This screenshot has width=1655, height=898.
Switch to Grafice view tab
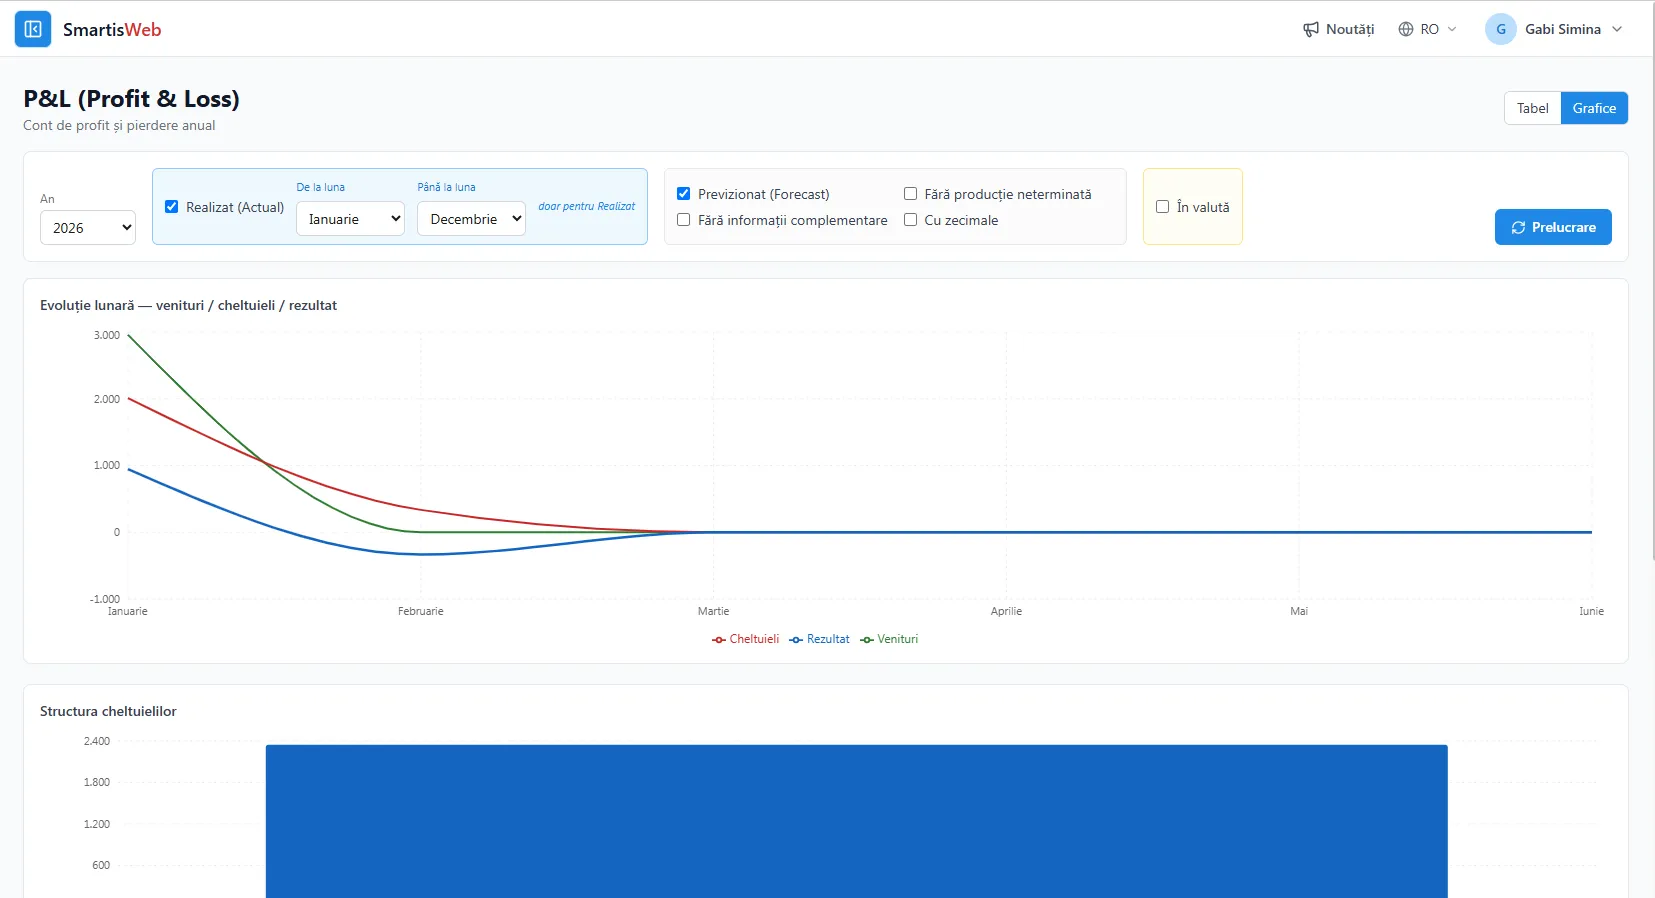click(x=1594, y=108)
